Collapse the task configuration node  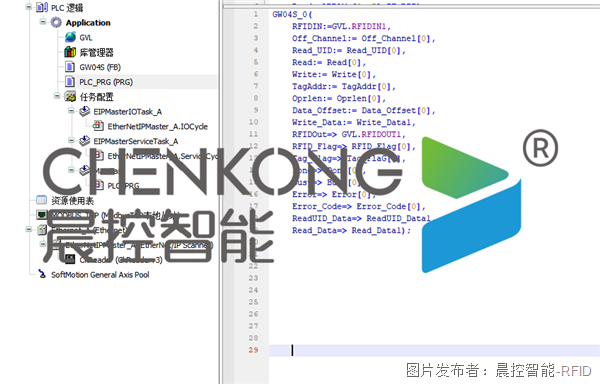[57, 96]
